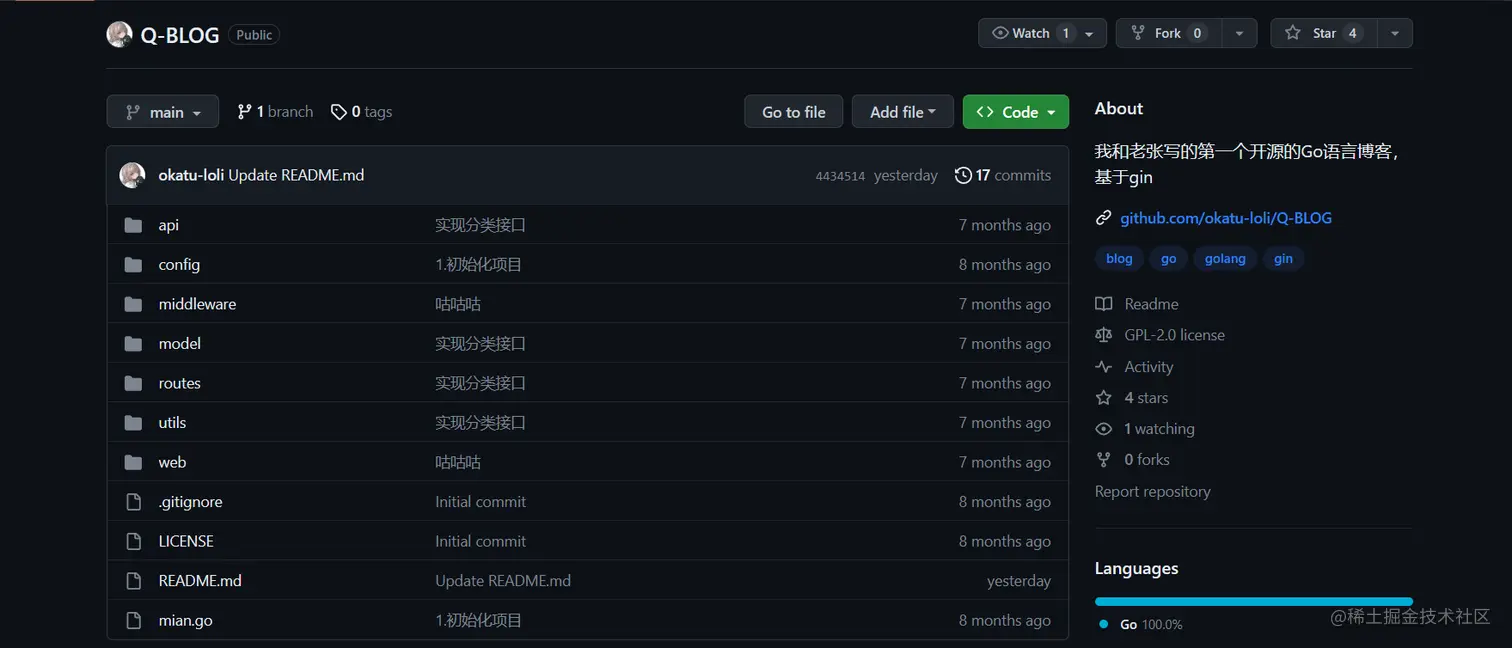Click the history clock icon by 17 commits
Screen dimensions: 1512x648
pos(963,175)
